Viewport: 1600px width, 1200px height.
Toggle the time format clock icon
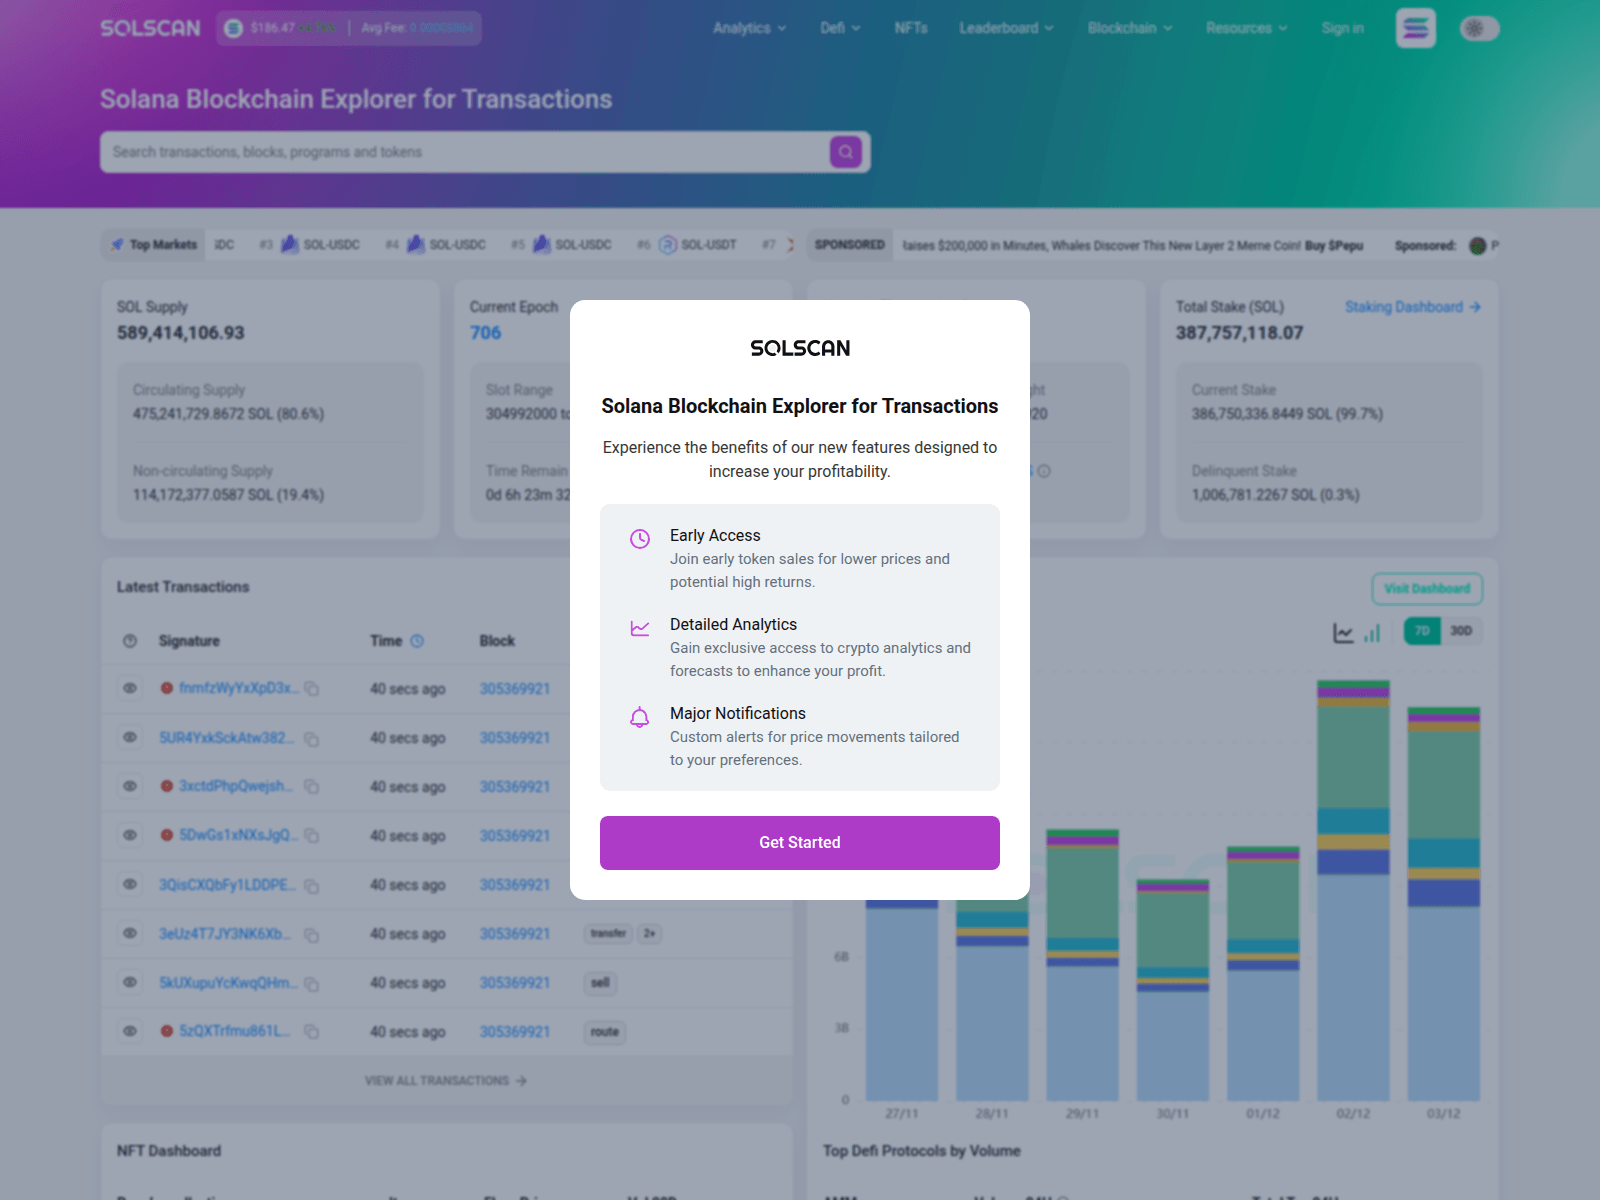417,641
